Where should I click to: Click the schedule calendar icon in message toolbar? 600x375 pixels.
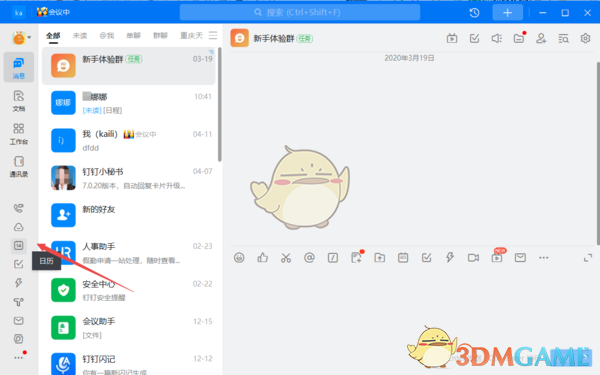[x=403, y=258]
